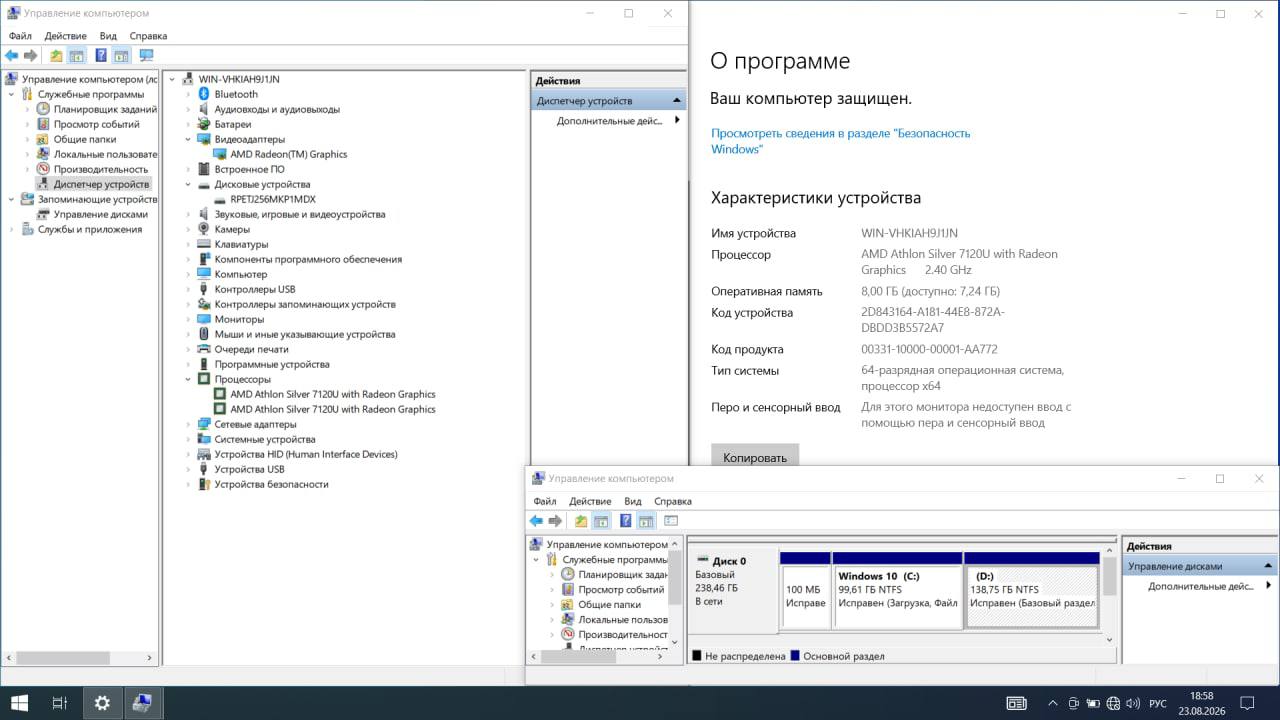Click the Батареи battery category icon
The width and height of the screenshot is (1280, 720).
(x=204, y=124)
